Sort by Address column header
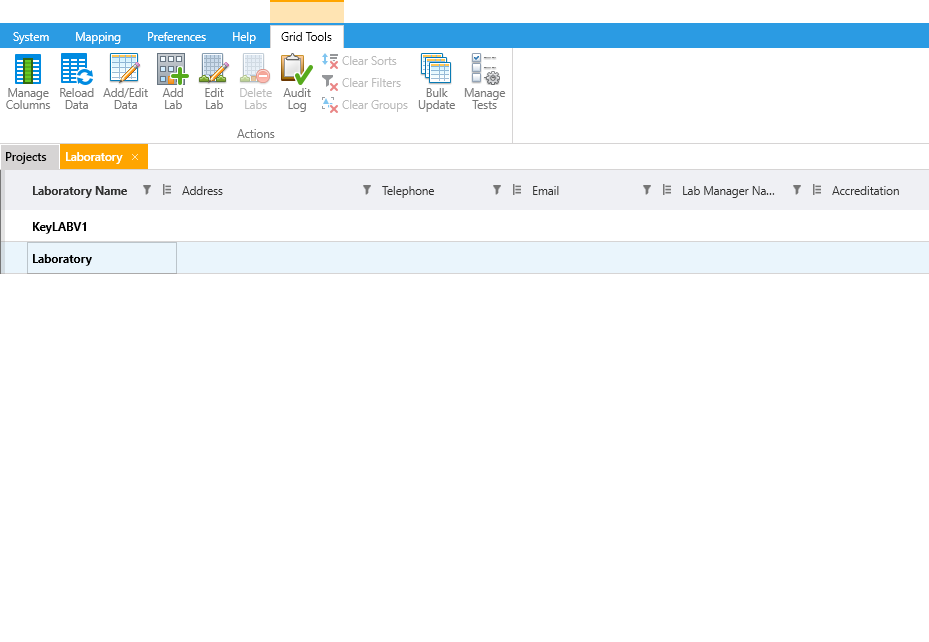 pos(202,191)
